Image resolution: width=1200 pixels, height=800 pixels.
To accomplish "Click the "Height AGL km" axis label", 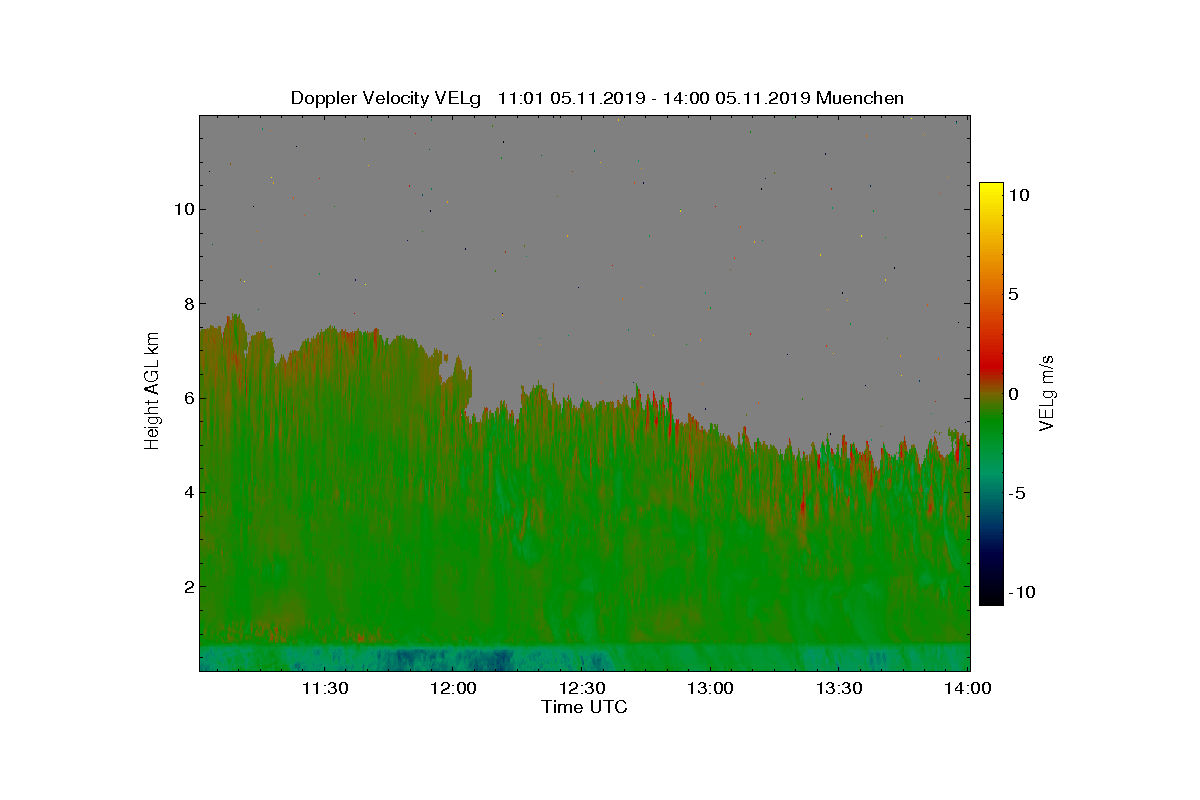I will pyautogui.click(x=152, y=391).
